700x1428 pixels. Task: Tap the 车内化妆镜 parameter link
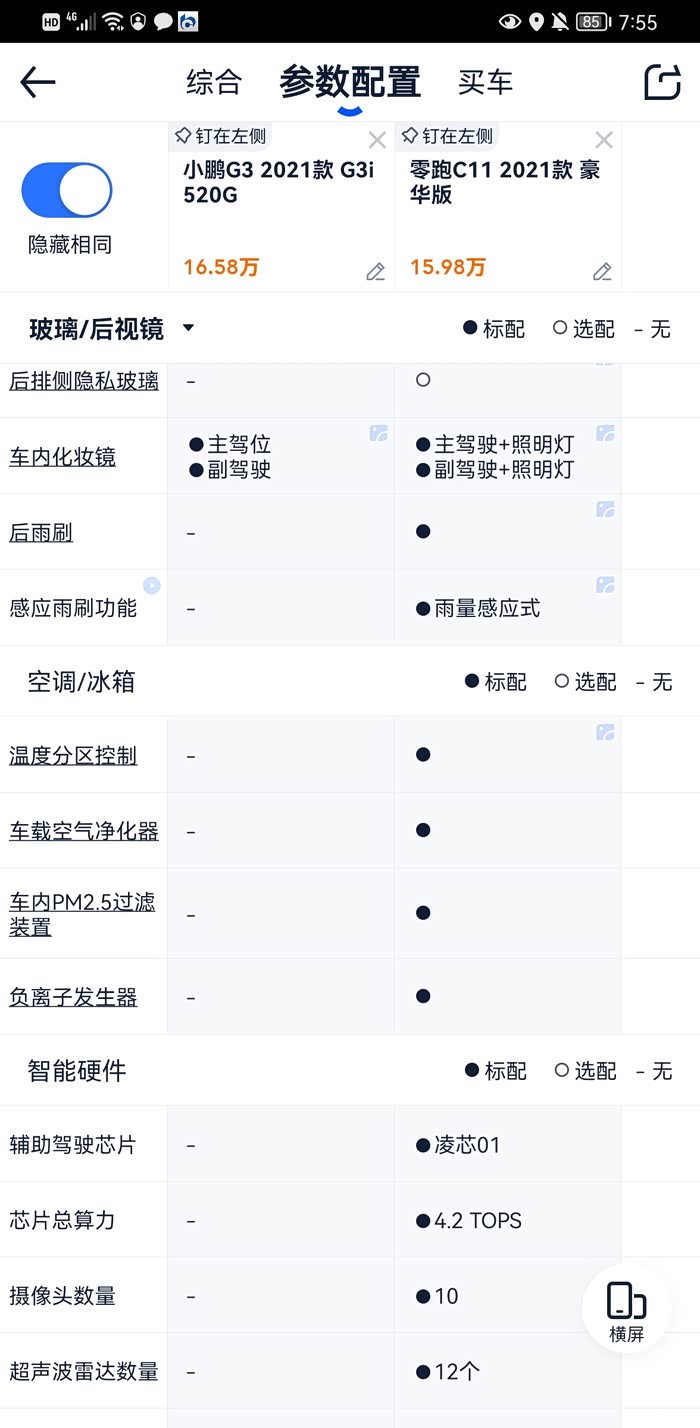pyautogui.click(x=62, y=457)
